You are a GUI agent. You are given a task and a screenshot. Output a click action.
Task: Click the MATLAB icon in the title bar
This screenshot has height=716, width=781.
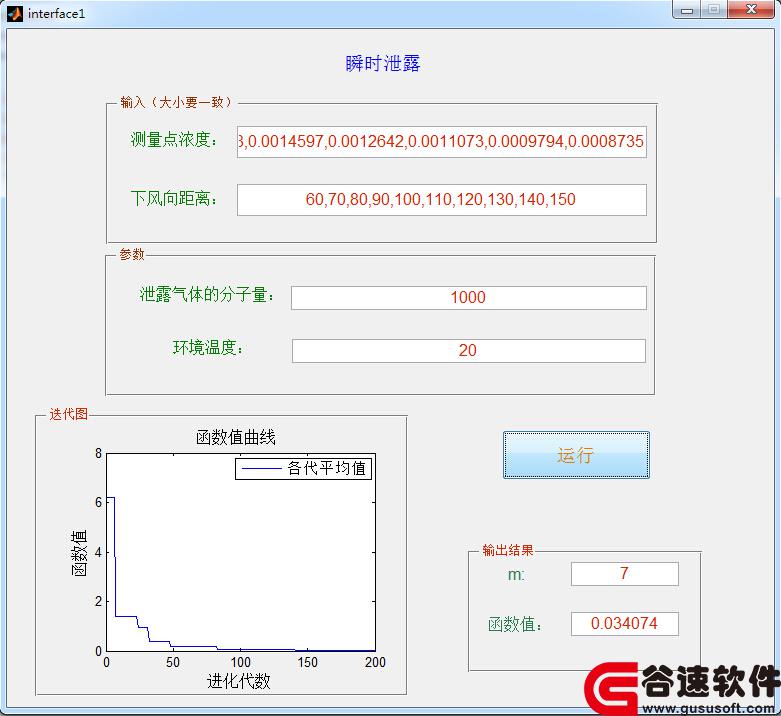15,13
